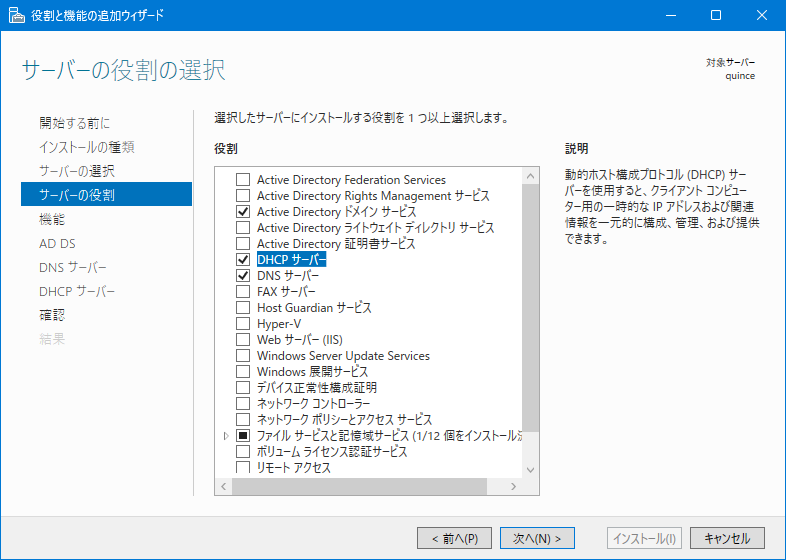The height and width of the screenshot is (560, 786).
Task: Click the quince target server name
Action: point(740,76)
